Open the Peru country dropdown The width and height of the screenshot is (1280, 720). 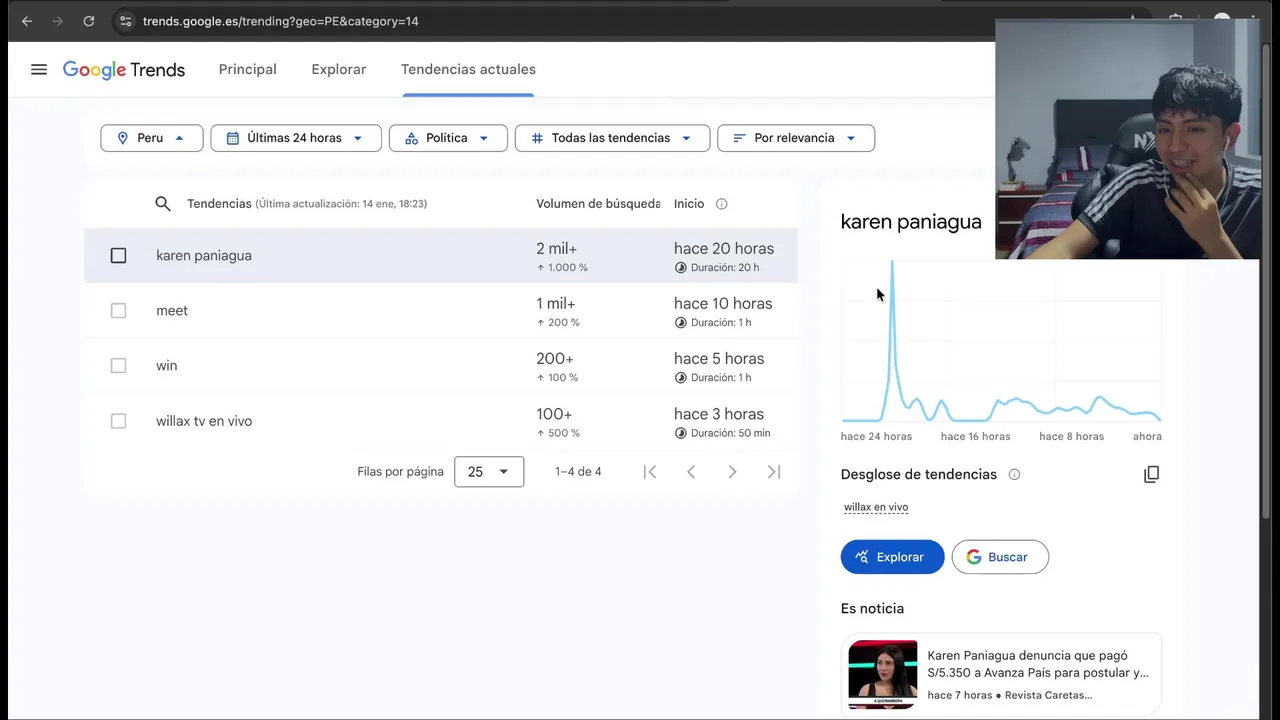[152, 138]
